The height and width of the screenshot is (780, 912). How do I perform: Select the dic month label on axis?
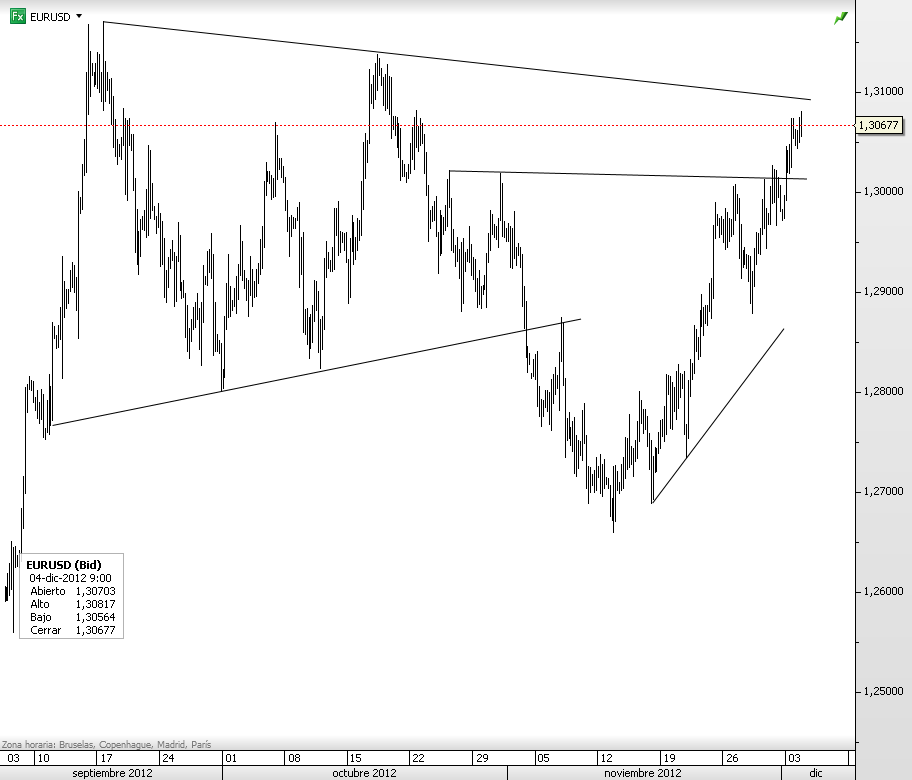click(816, 773)
